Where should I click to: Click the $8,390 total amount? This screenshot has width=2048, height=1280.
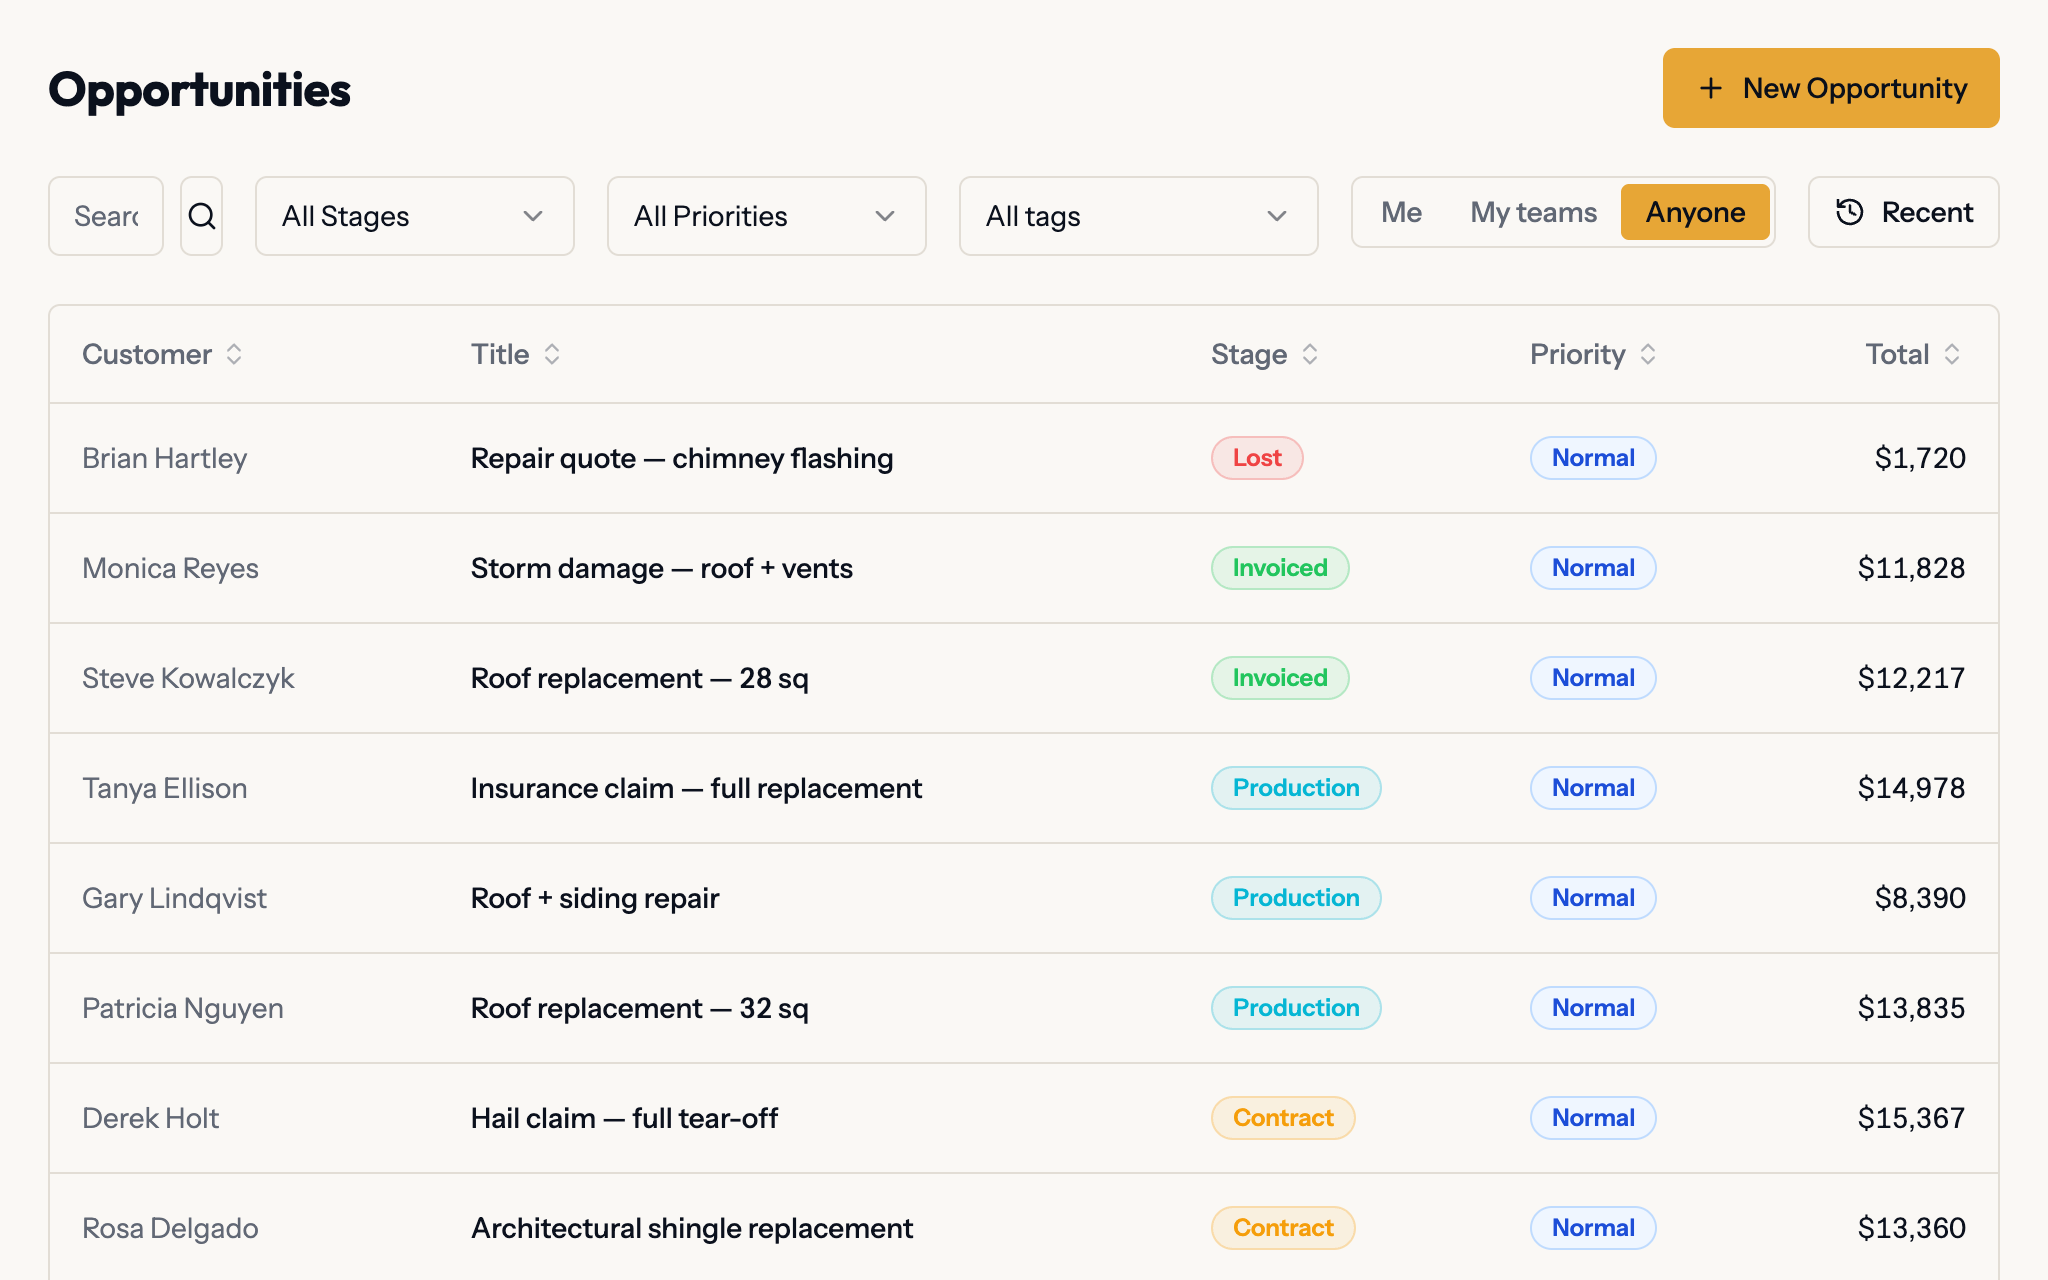pyautogui.click(x=1920, y=898)
